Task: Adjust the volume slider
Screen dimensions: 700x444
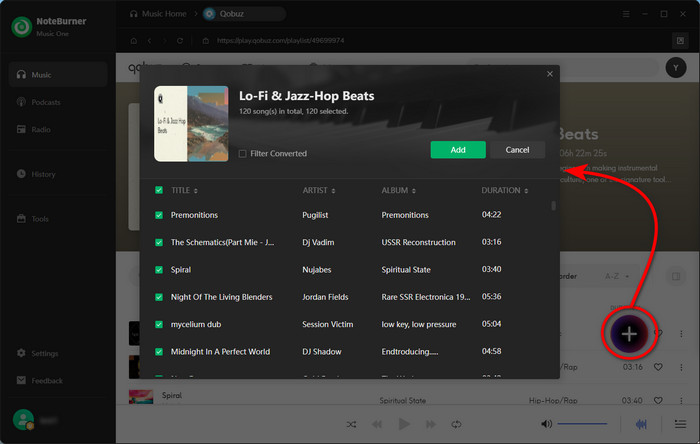Action: pos(582,424)
